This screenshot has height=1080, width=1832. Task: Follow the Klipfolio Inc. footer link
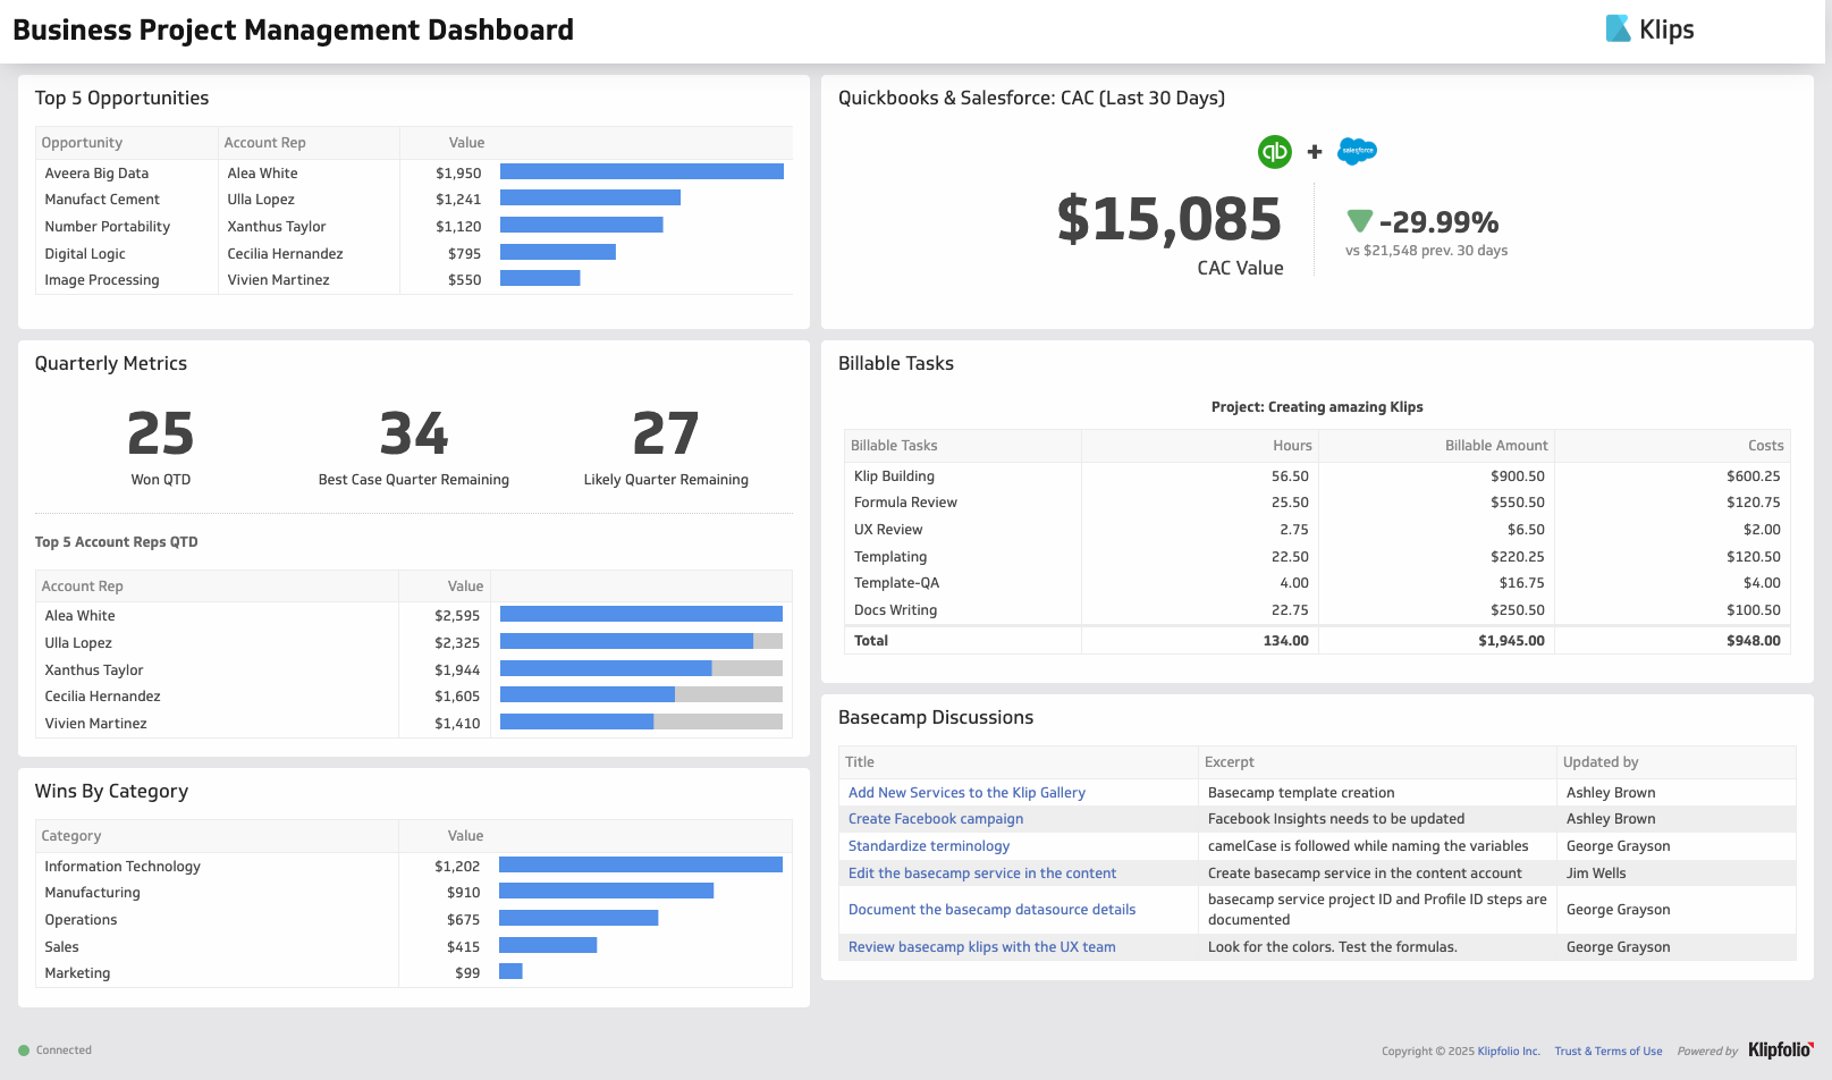(x=1508, y=1051)
